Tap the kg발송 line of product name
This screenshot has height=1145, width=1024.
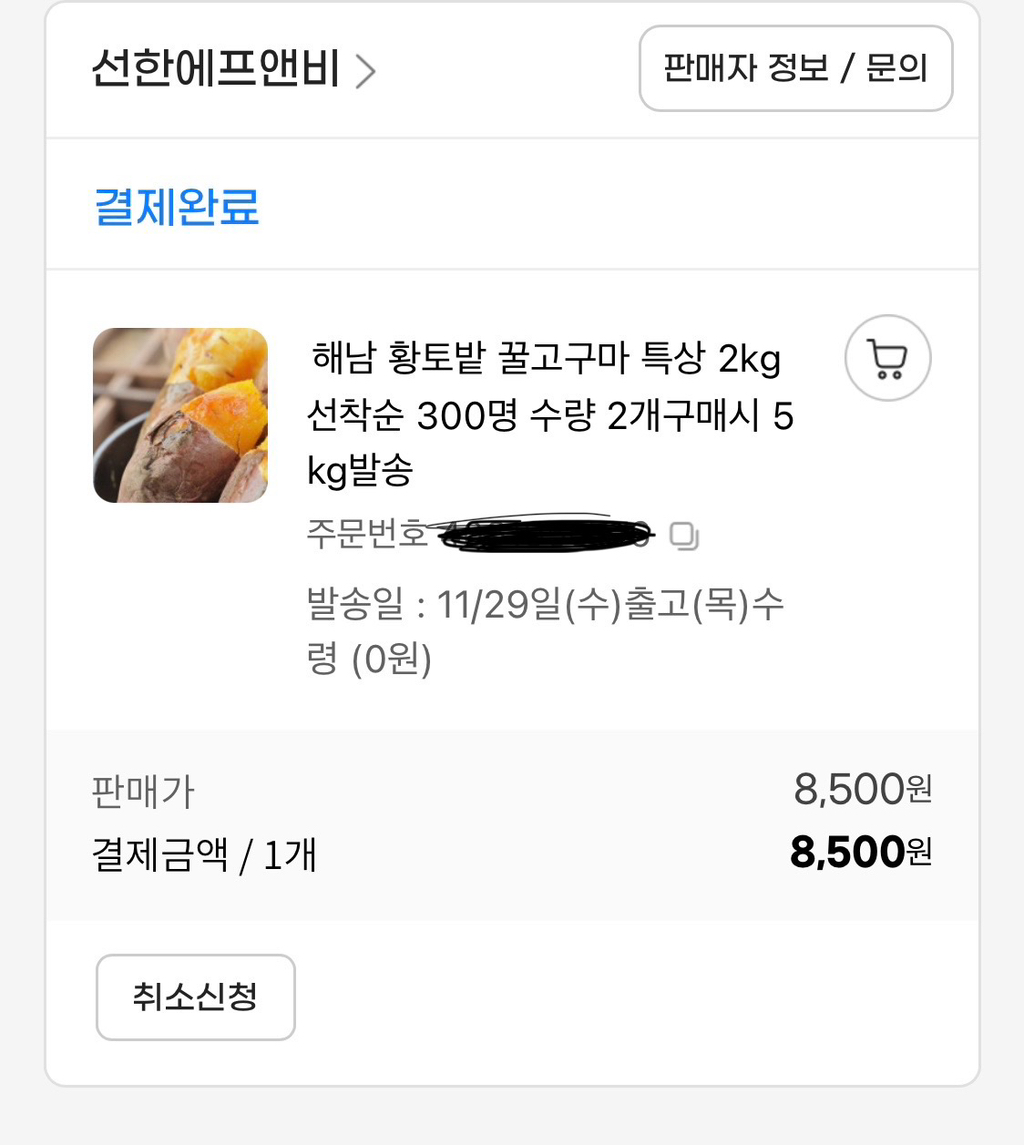pos(360,470)
